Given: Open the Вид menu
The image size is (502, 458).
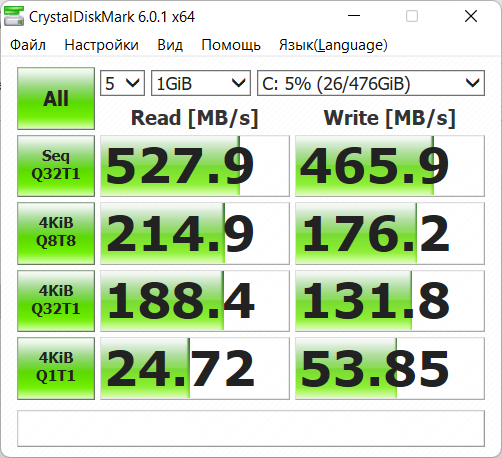Looking at the screenshot, I should tap(170, 45).
